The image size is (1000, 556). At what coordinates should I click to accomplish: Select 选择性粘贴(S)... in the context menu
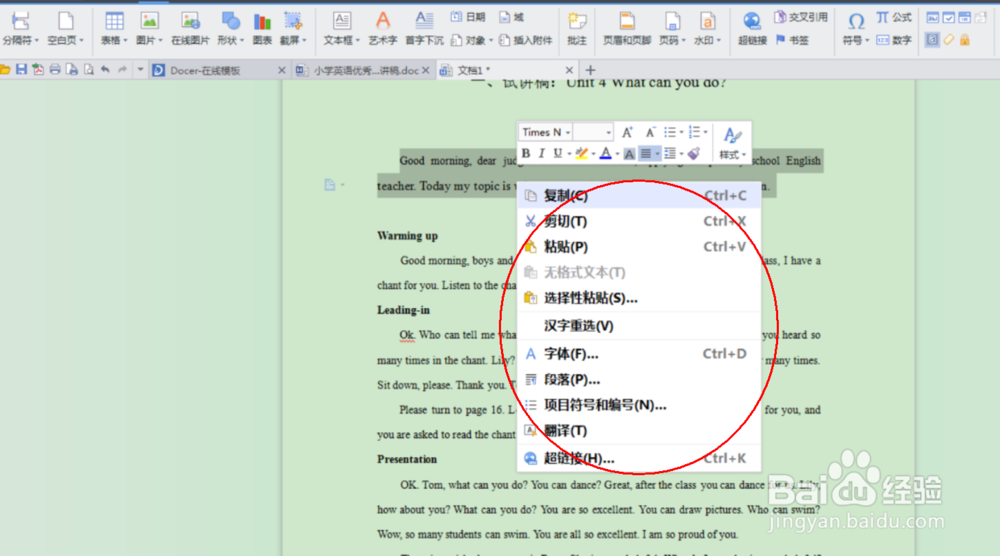640,298
